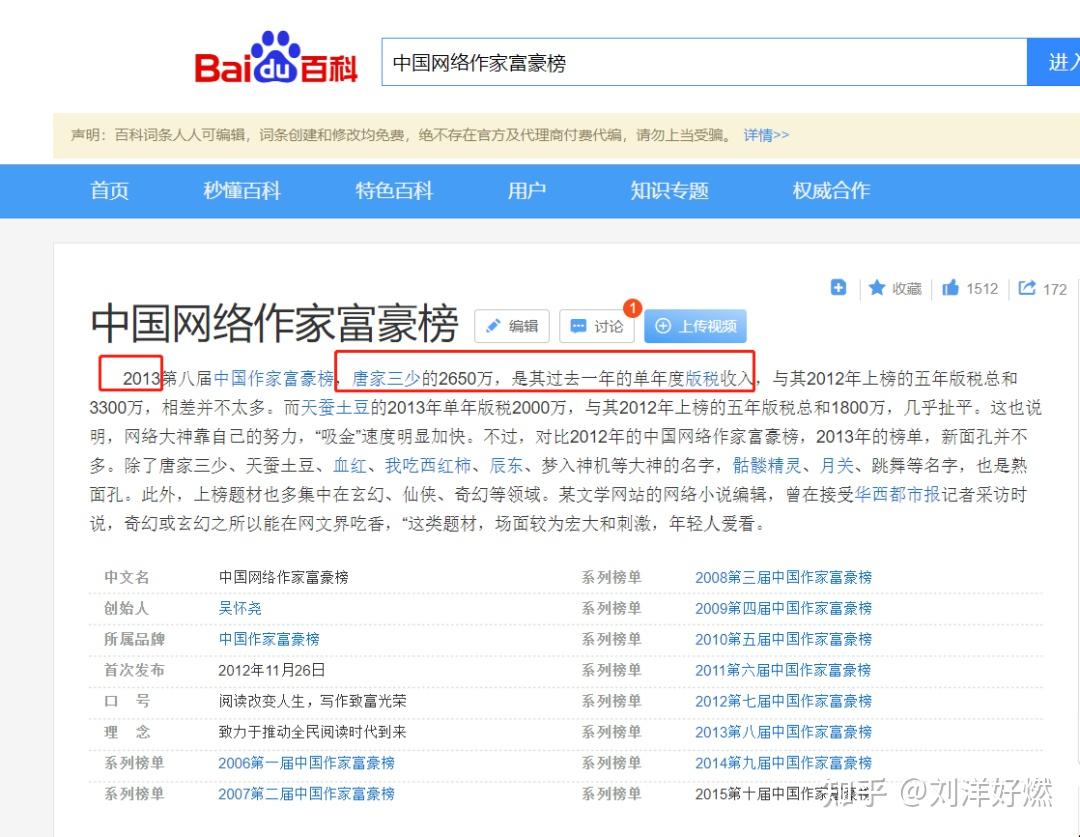Open the 详情>> link in the notice bar

764,134
